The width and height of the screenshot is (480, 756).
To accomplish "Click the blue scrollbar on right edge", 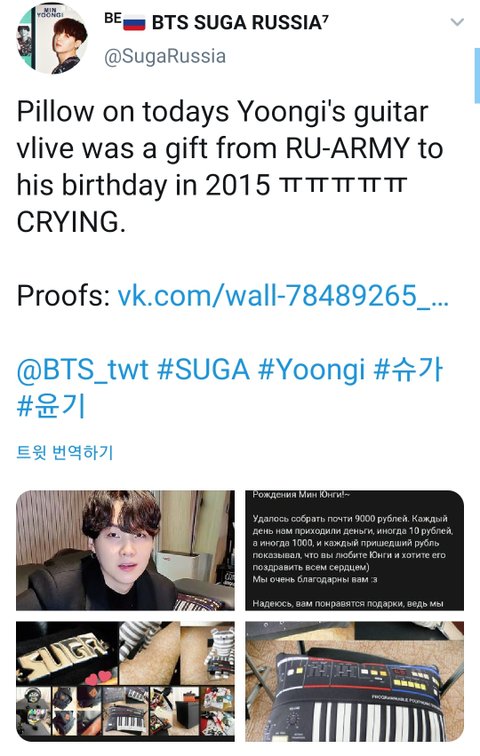I will pyautogui.click(x=477, y=76).
